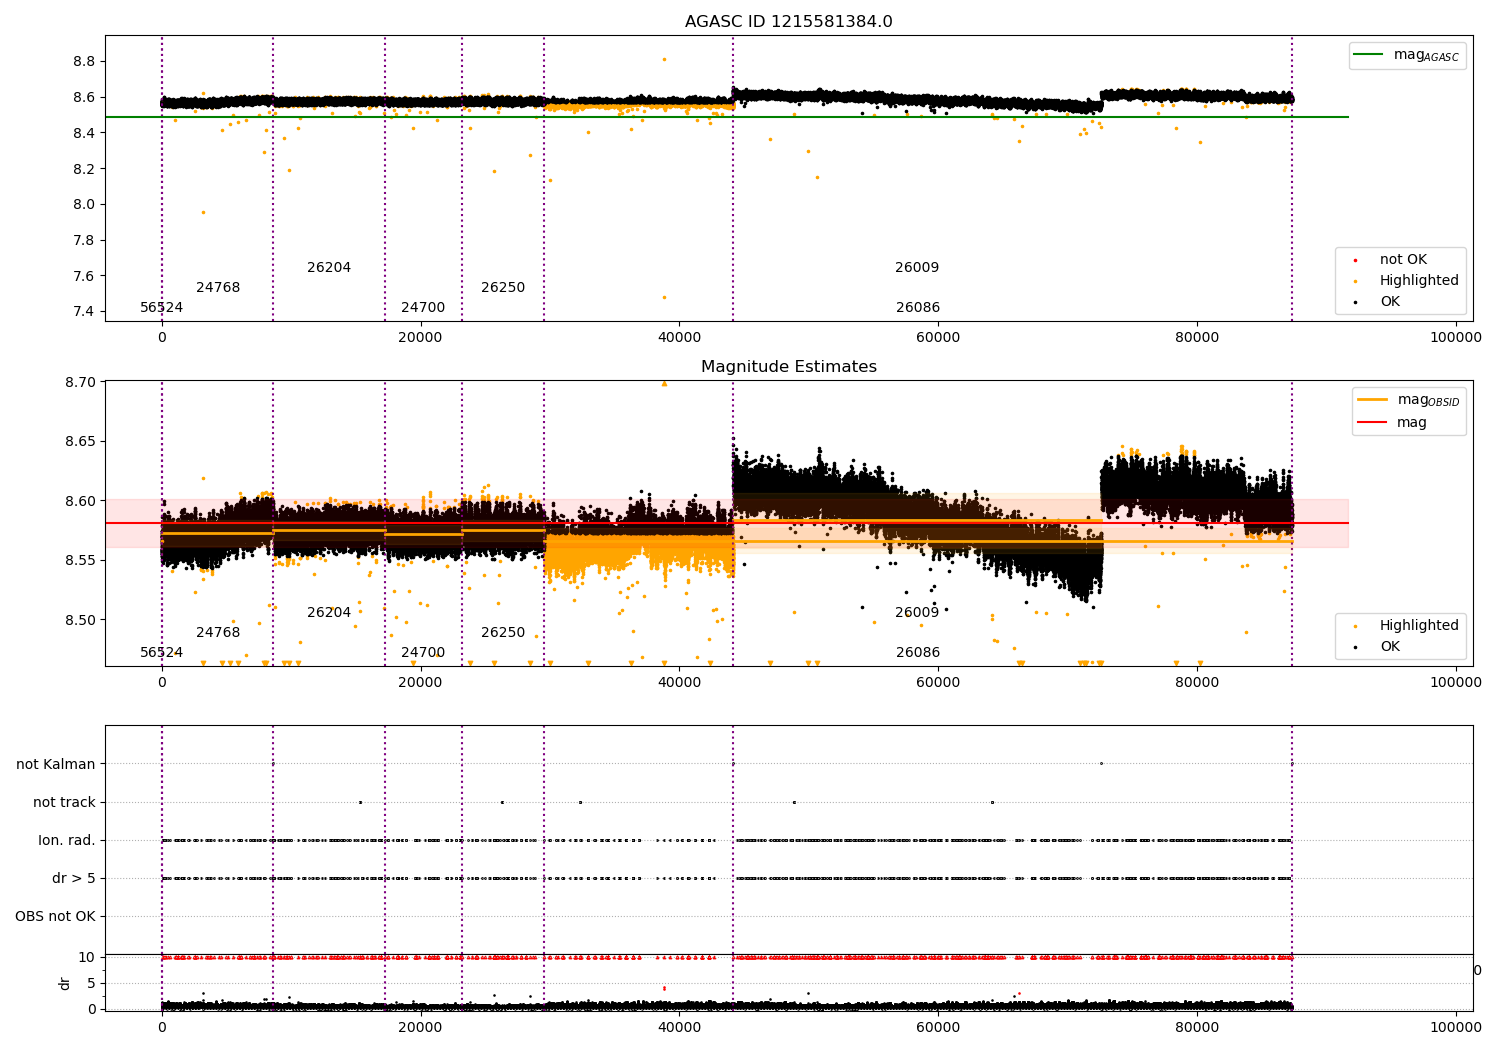Select the red 'mag' legend line sample
Viewport: 1500px width, 1050px height.
coord(1372,422)
